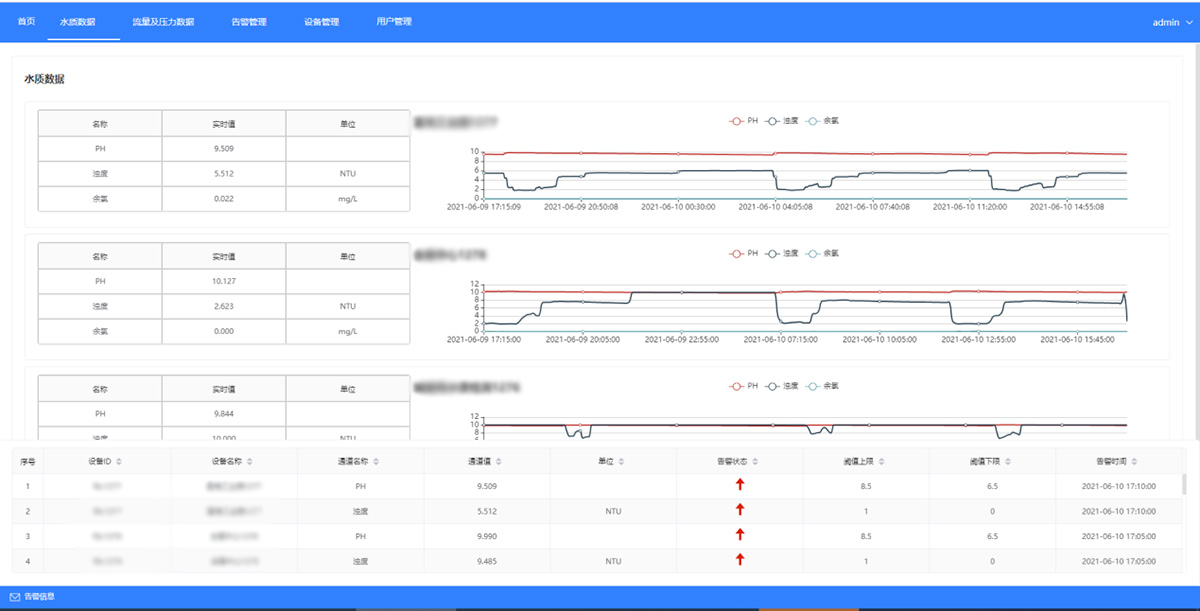The image size is (1200, 611).
Task: Click 9.990 channel value in alarm table
Action: click(487, 535)
